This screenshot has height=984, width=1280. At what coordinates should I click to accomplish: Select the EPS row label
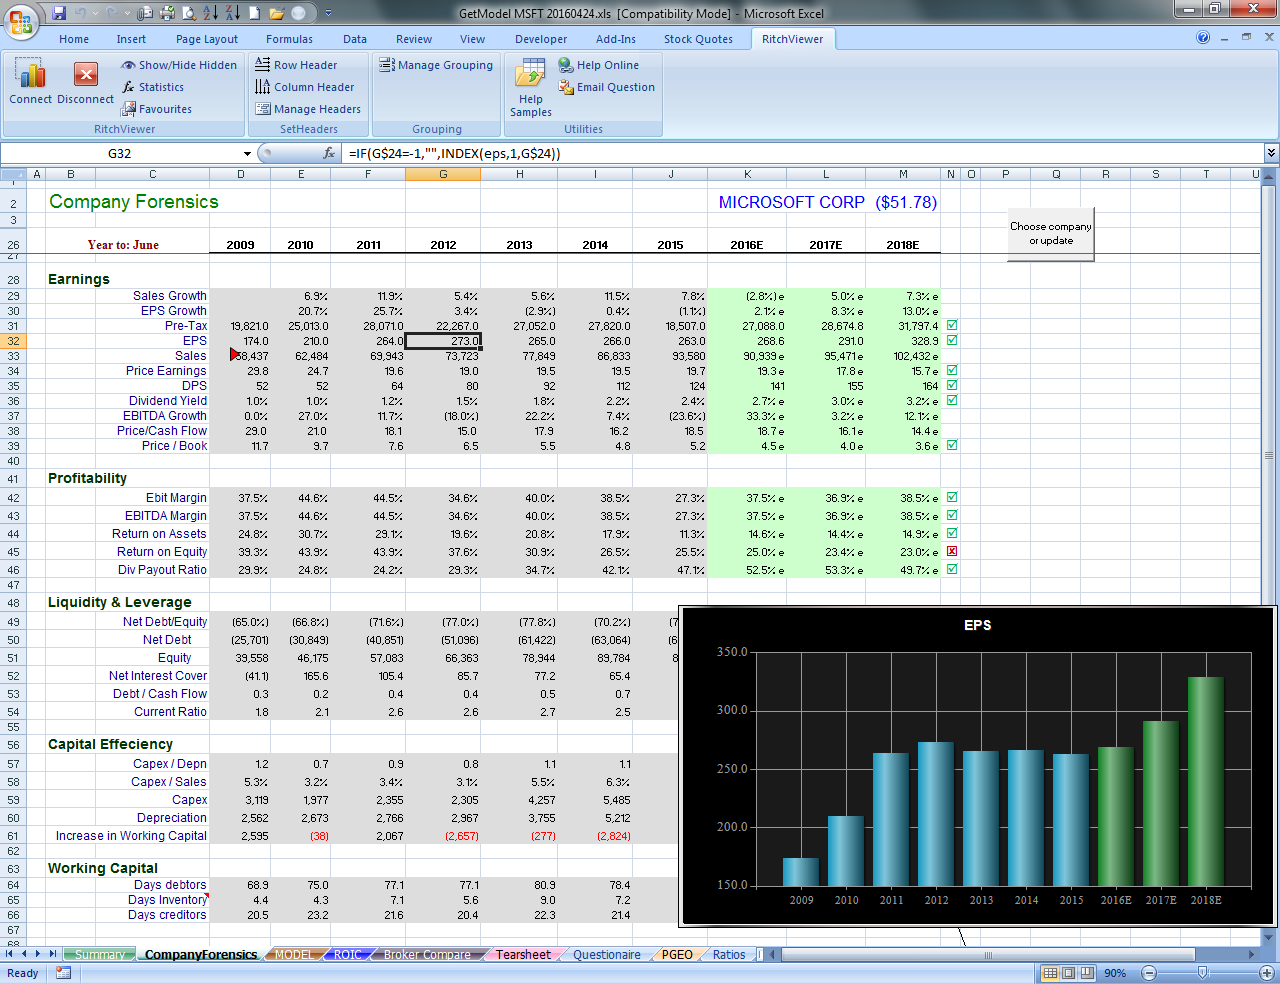point(195,341)
